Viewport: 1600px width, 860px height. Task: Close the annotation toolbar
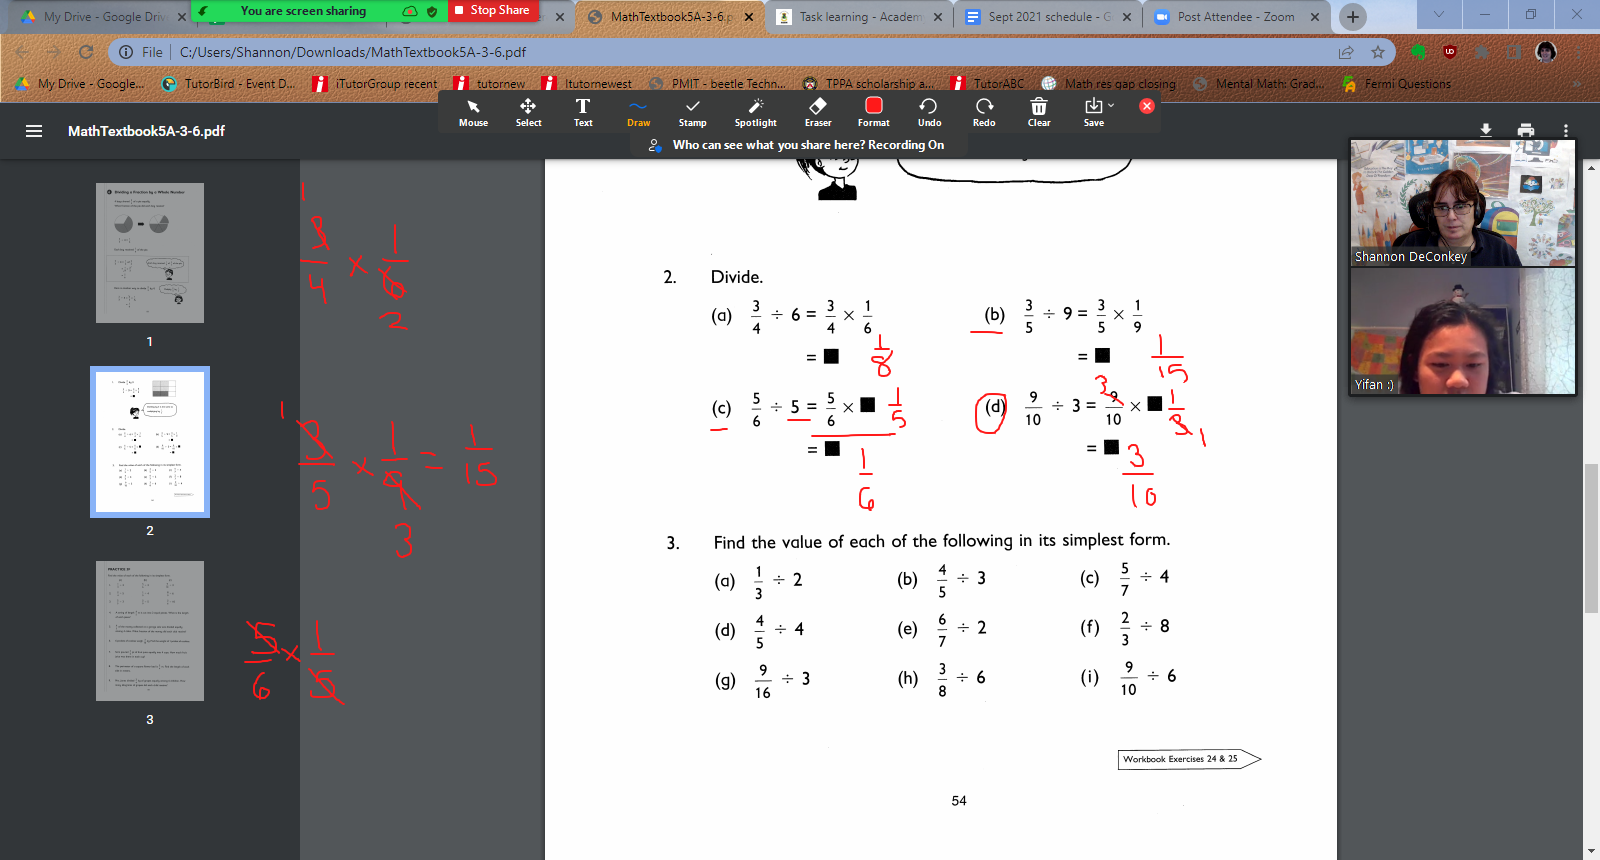[1147, 106]
